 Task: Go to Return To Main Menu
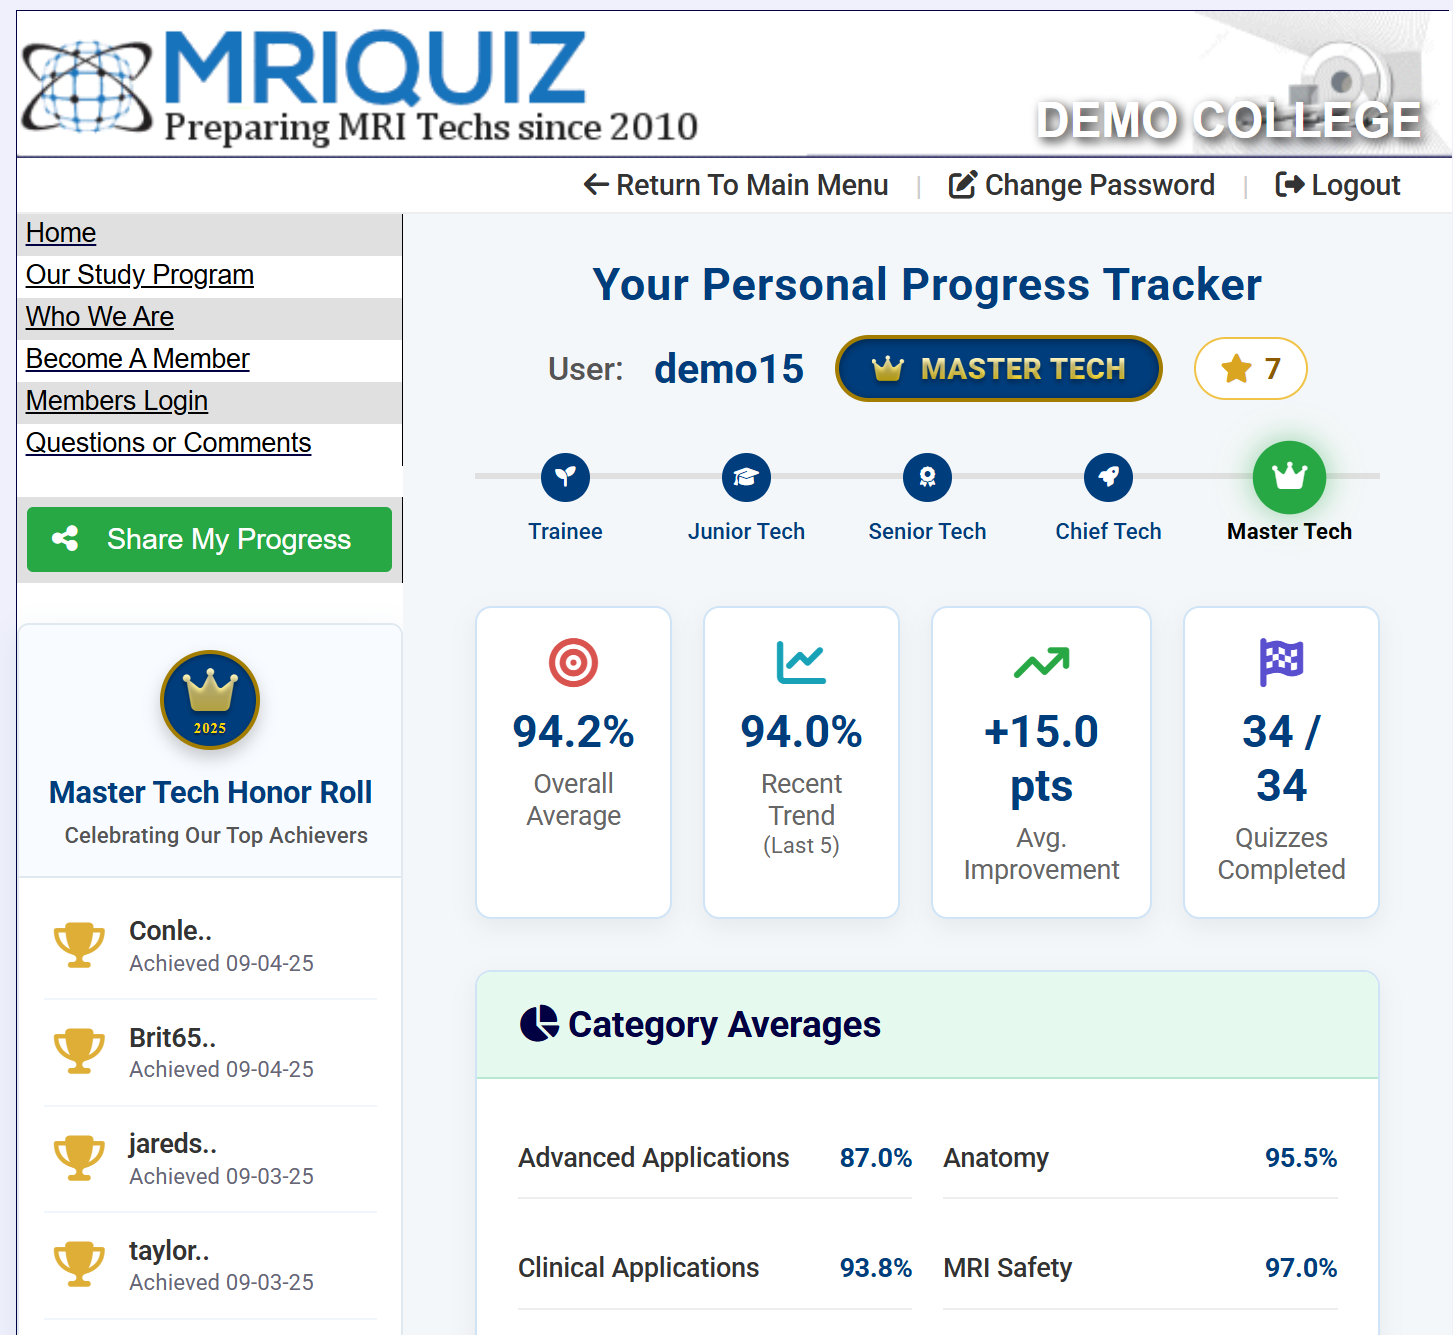pyautogui.click(x=736, y=185)
